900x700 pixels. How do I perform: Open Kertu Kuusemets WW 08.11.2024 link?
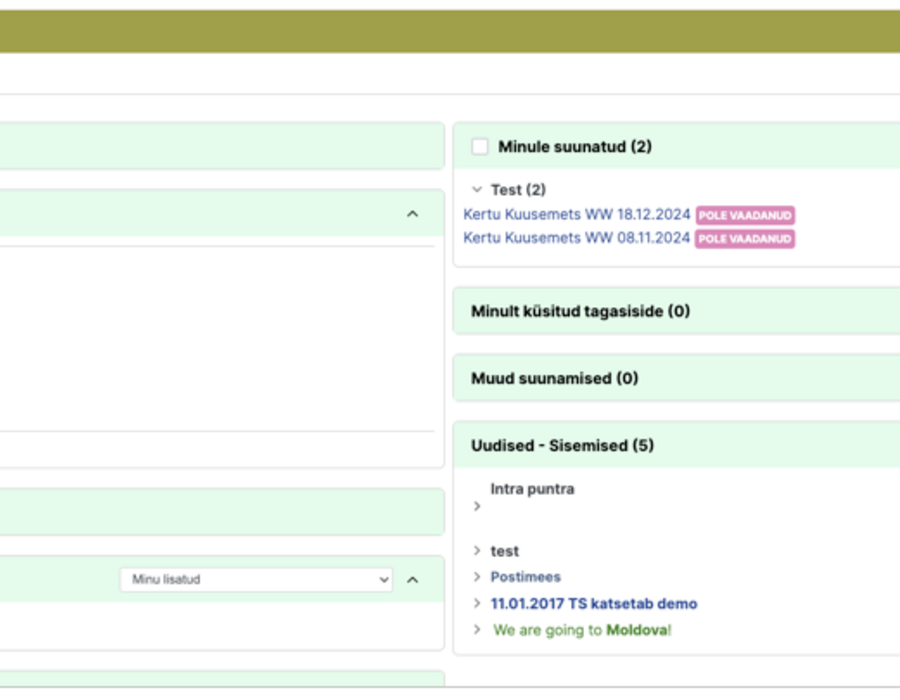coord(576,238)
